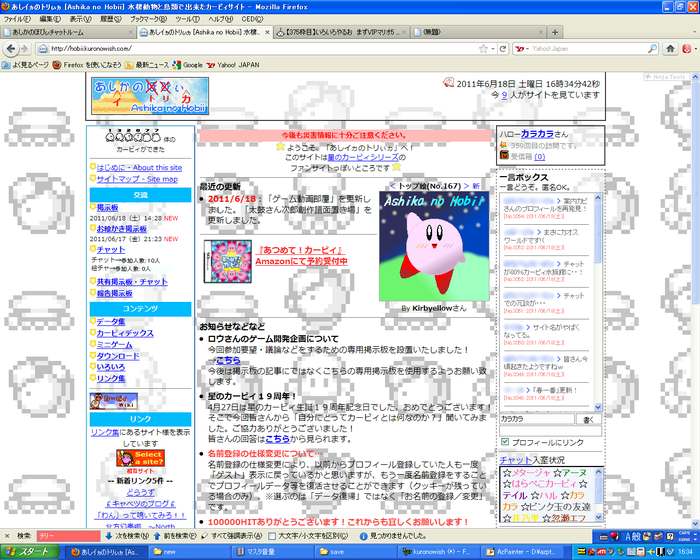
Task: Open the Yahoo search engine dropdown
Action: point(521,49)
